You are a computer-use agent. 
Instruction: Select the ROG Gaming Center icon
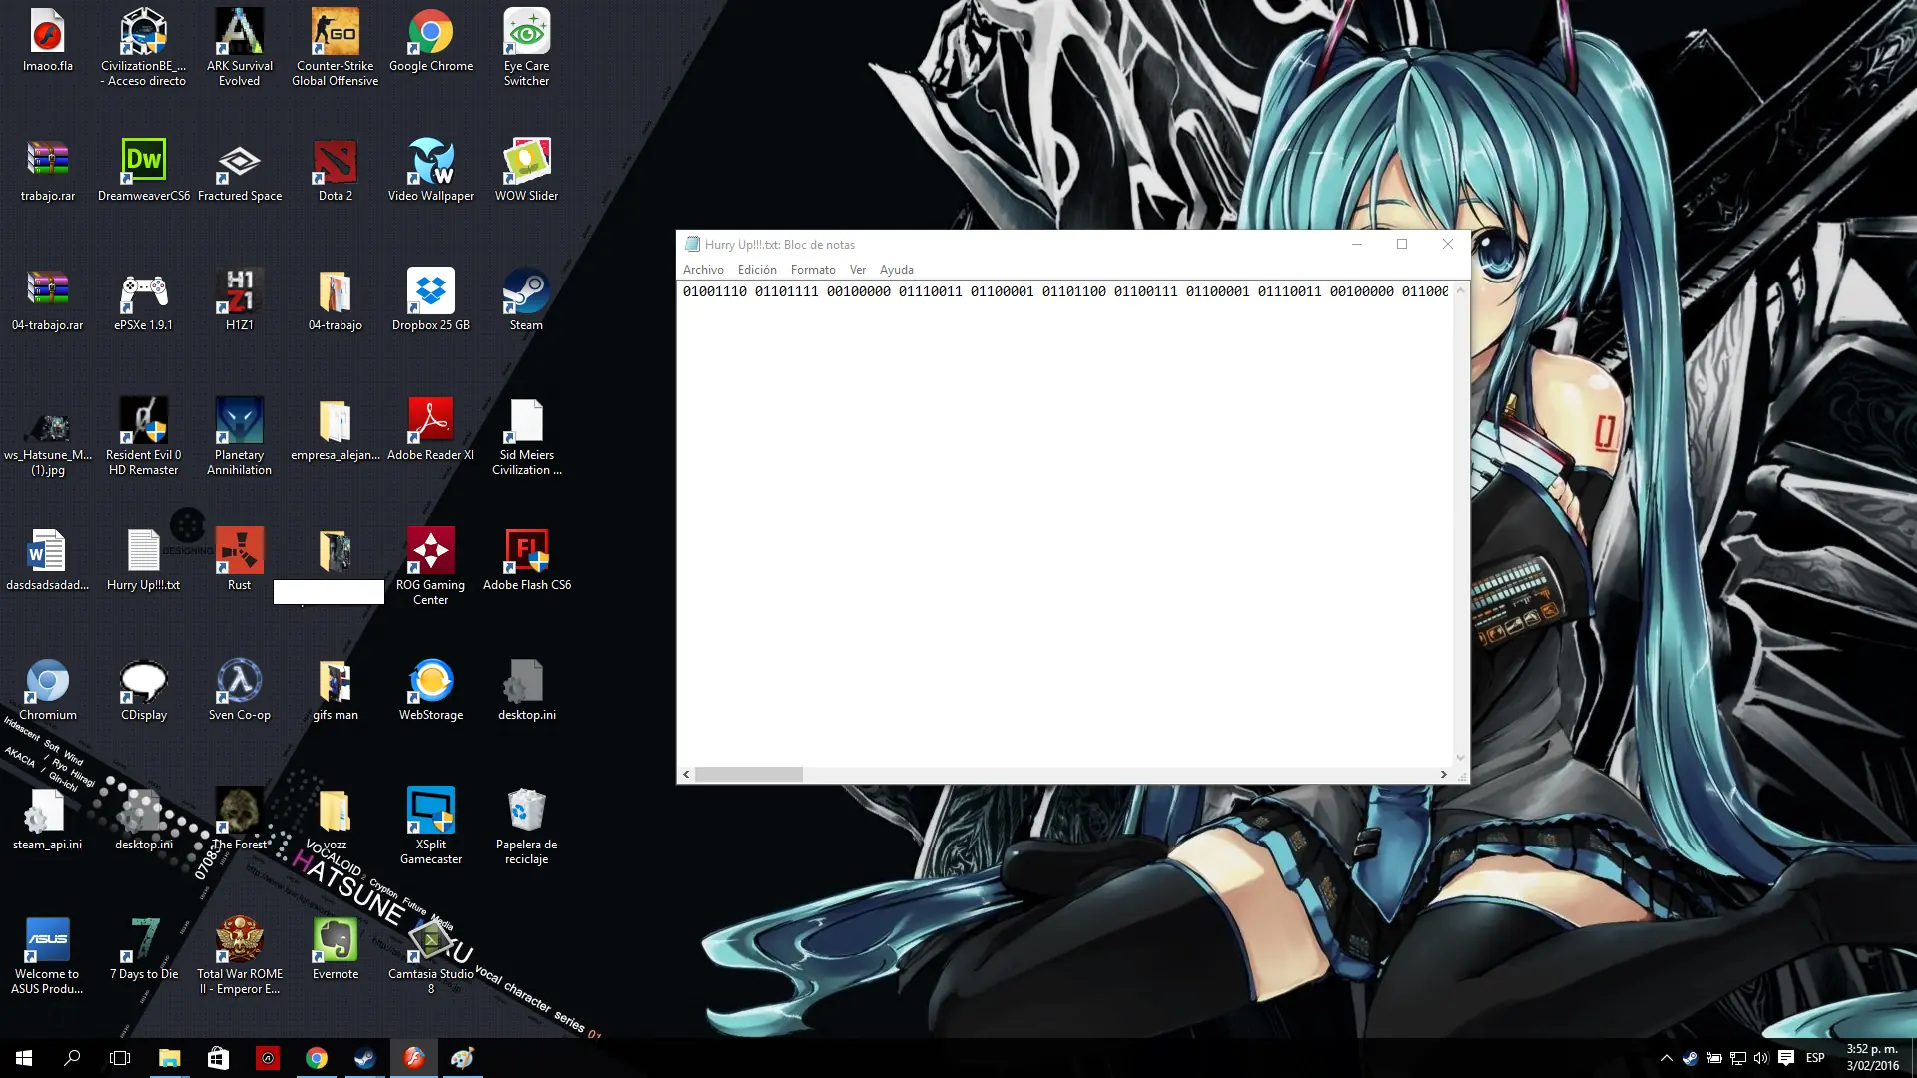point(431,567)
